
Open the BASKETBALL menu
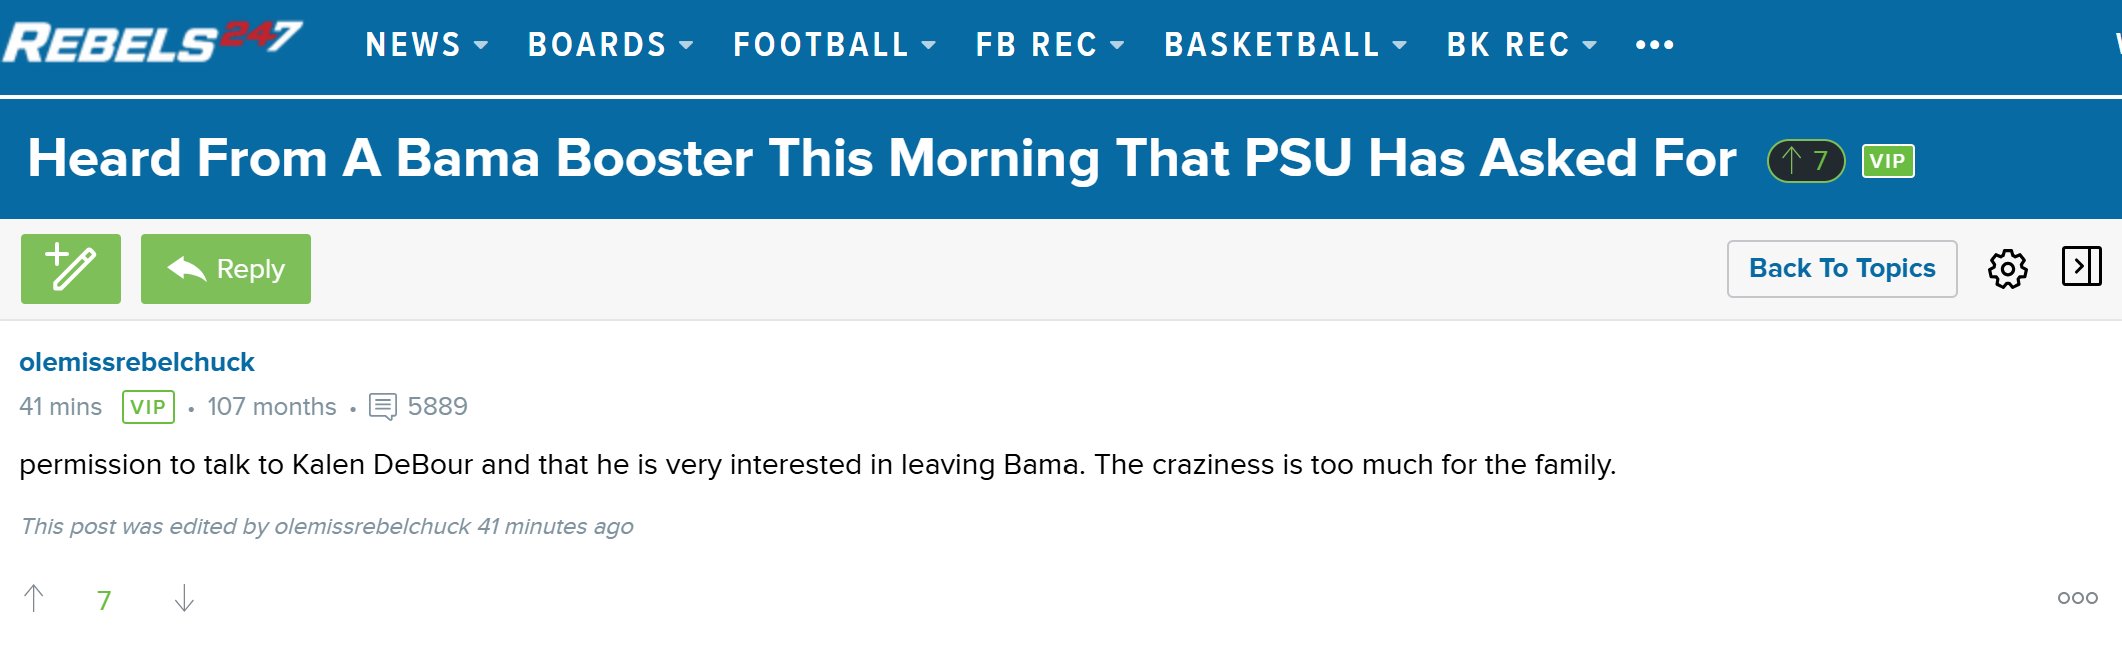tap(1285, 45)
